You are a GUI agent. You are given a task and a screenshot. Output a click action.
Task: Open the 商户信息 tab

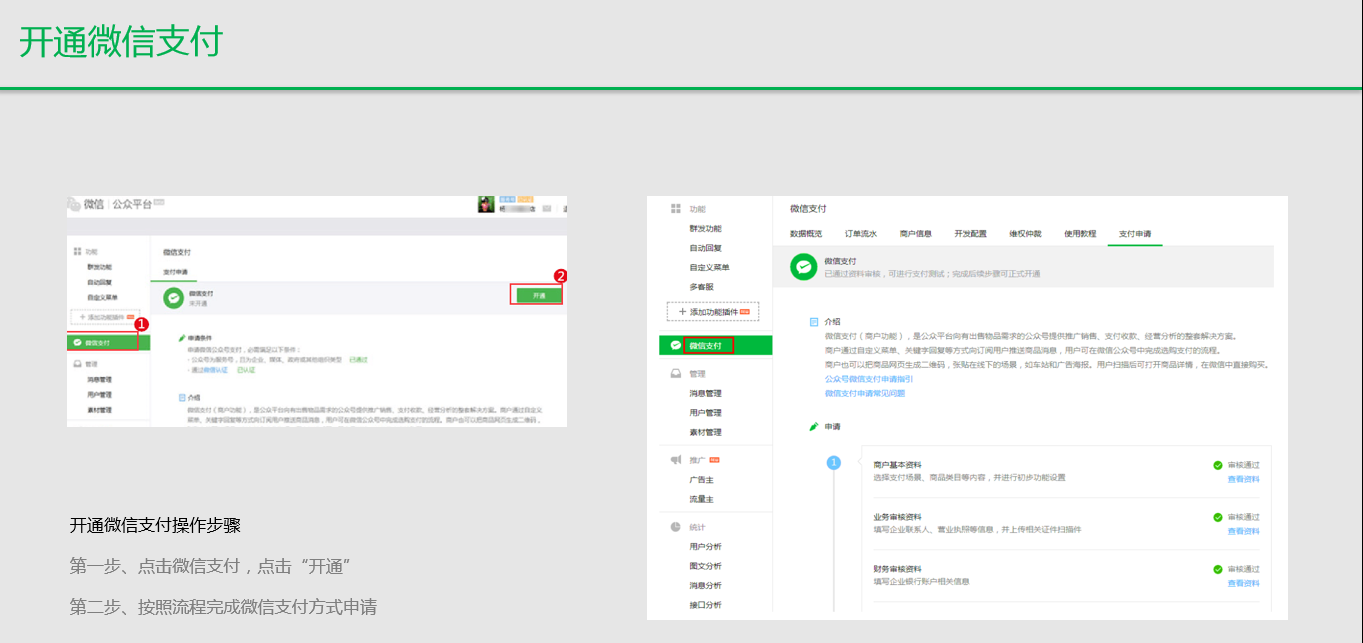point(916,234)
